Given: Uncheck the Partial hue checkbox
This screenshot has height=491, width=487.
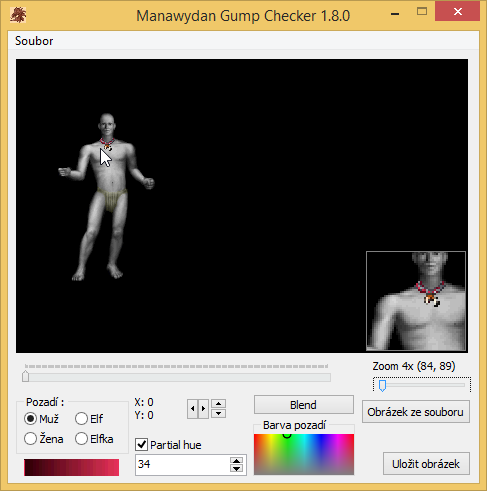Looking at the screenshot, I should [142, 444].
